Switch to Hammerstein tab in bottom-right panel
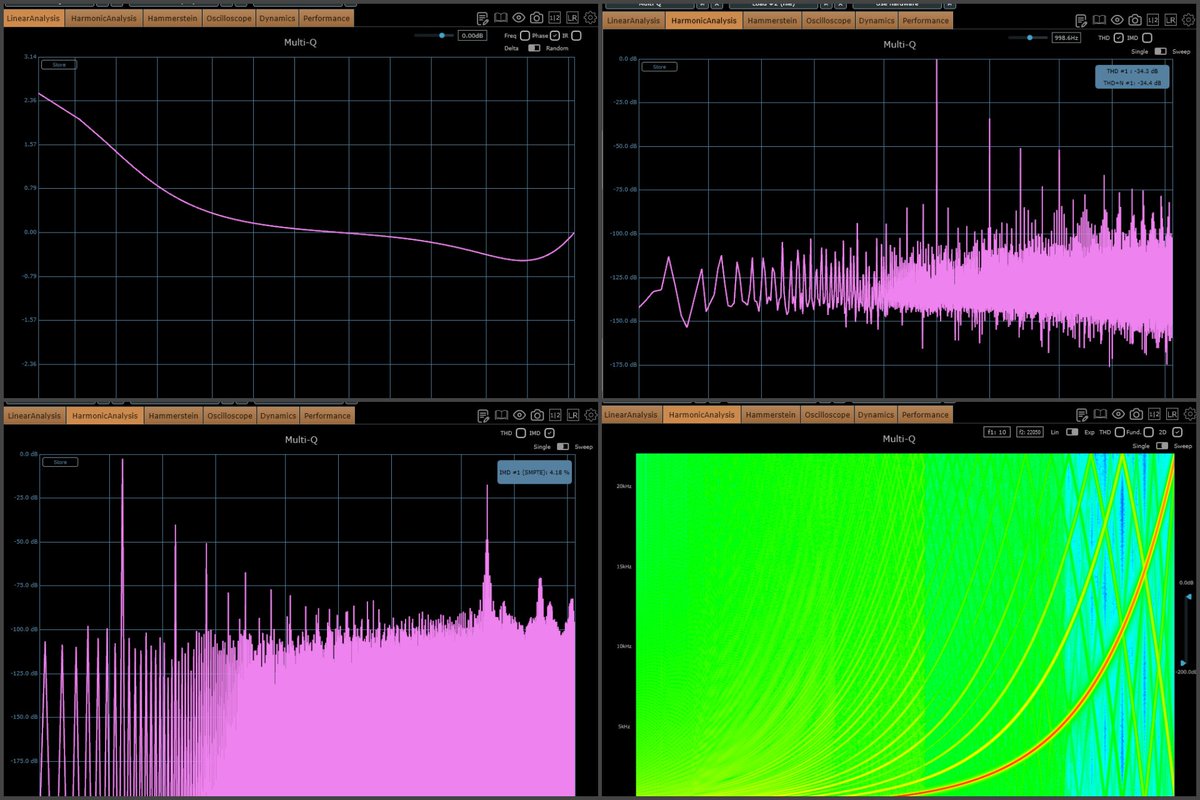The width and height of the screenshot is (1200, 800). tap(771, 414)
